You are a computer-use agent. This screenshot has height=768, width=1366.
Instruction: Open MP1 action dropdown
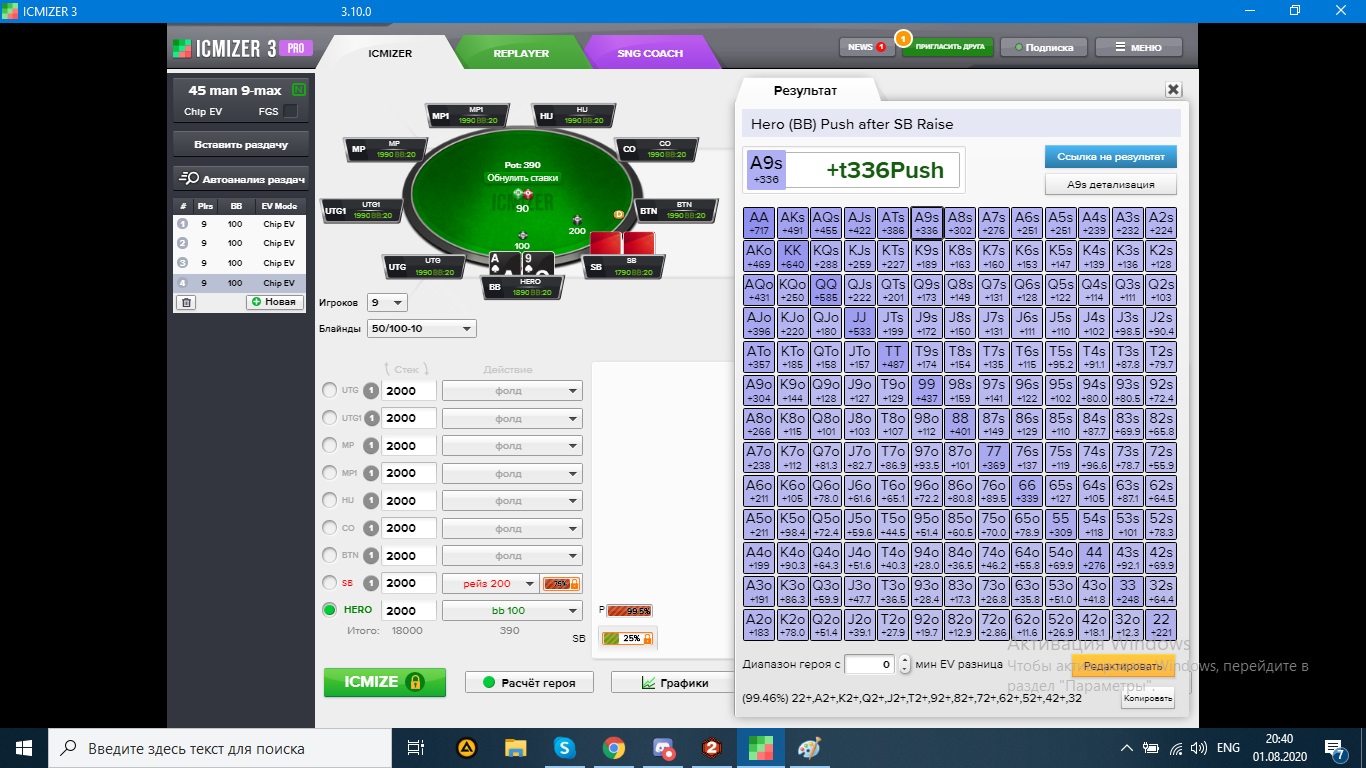512,473
